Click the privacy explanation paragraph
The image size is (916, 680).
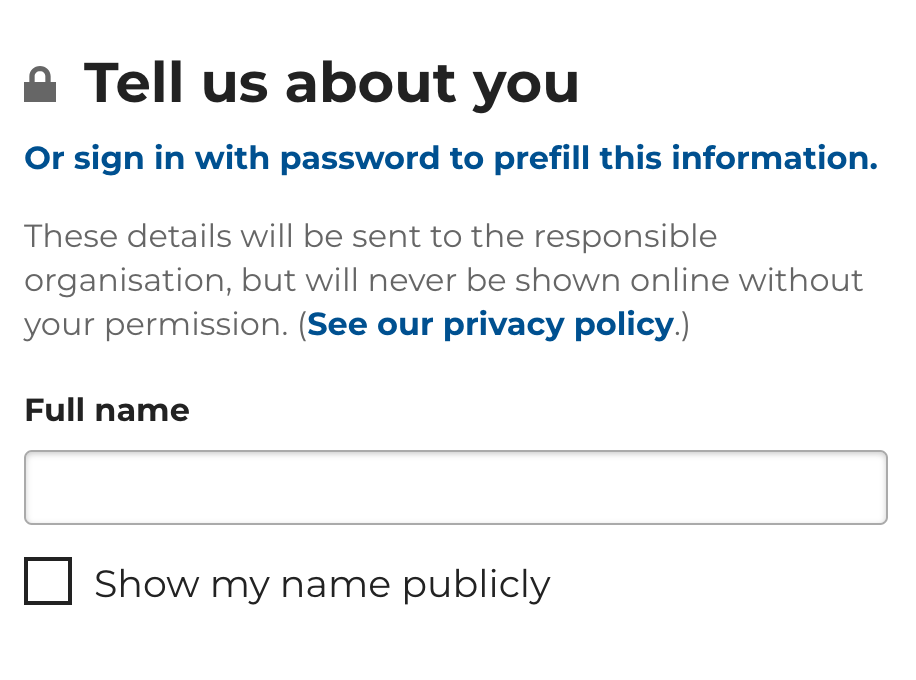(444, 280)
